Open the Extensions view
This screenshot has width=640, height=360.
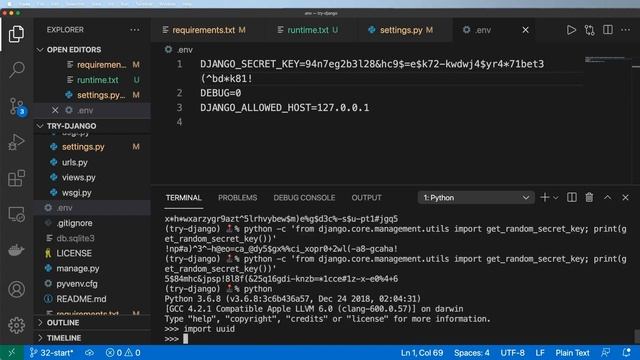click(x=16, y=178)
